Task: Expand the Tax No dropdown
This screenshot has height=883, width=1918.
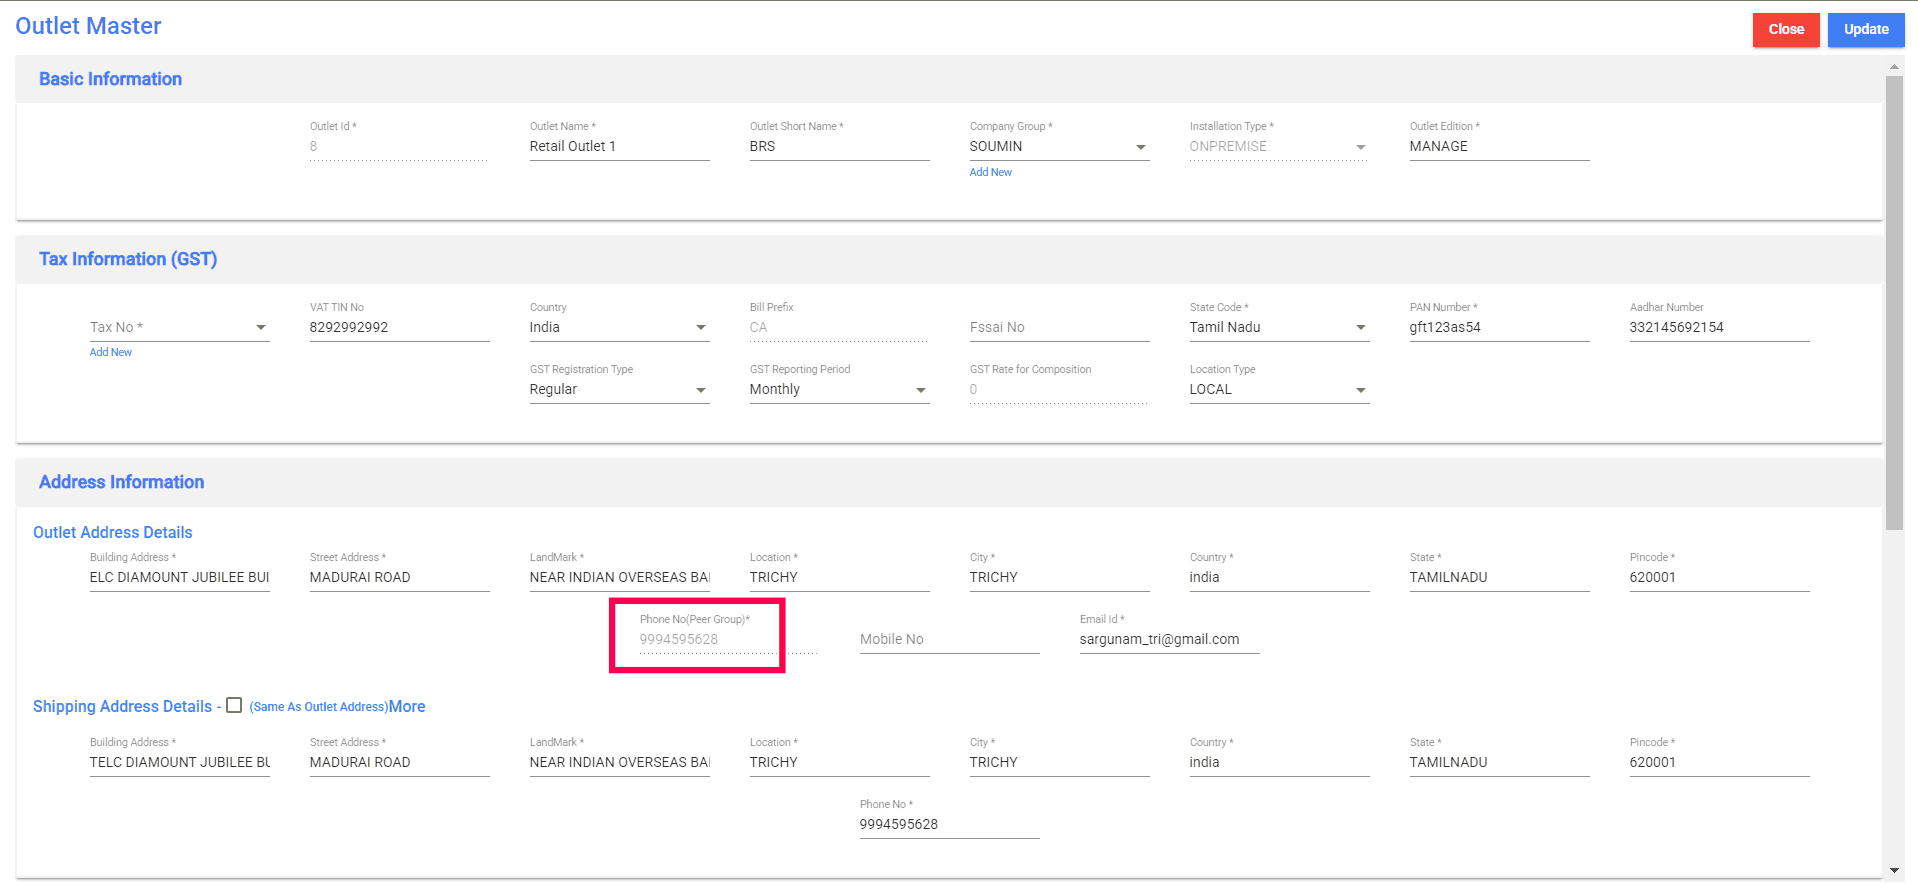Action: tap(179, 328)
